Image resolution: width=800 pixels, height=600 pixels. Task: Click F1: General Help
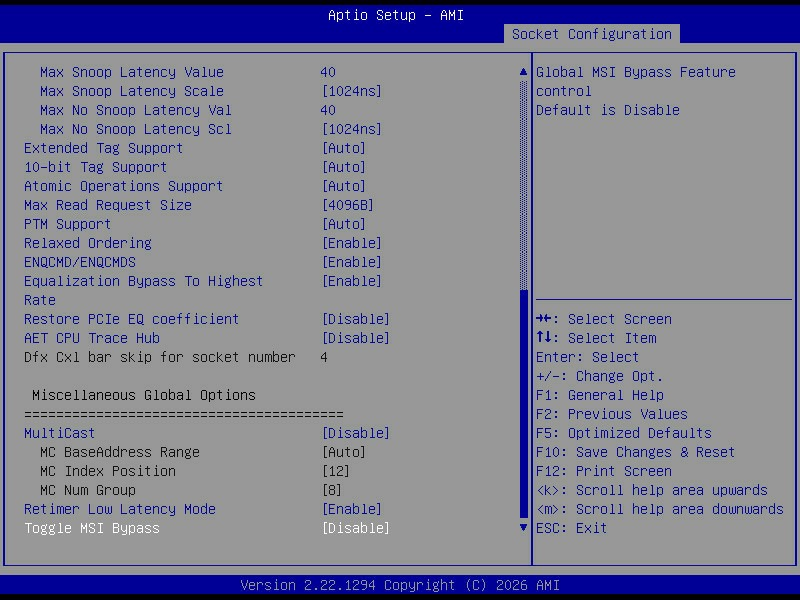599,395
